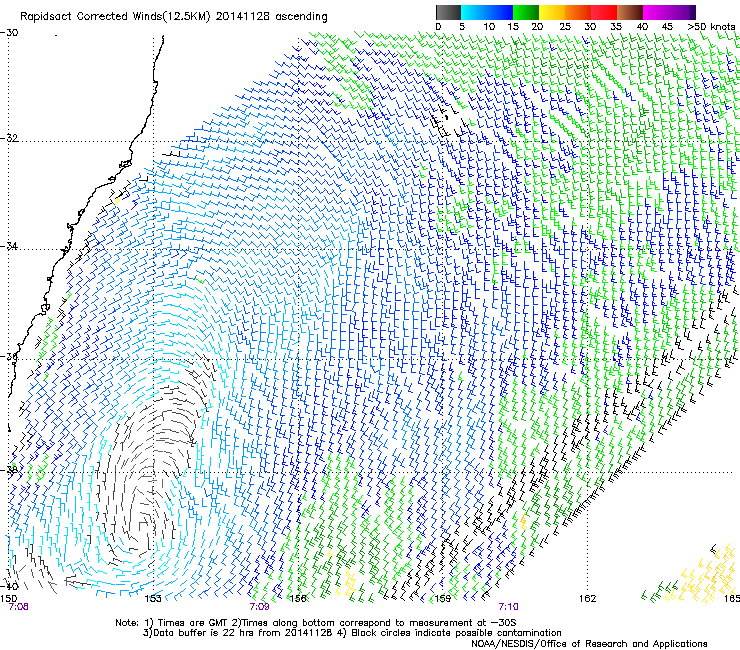Click latitude label '-32'
This screenshot has width=740, height=650.
click(x=9, y=138)
